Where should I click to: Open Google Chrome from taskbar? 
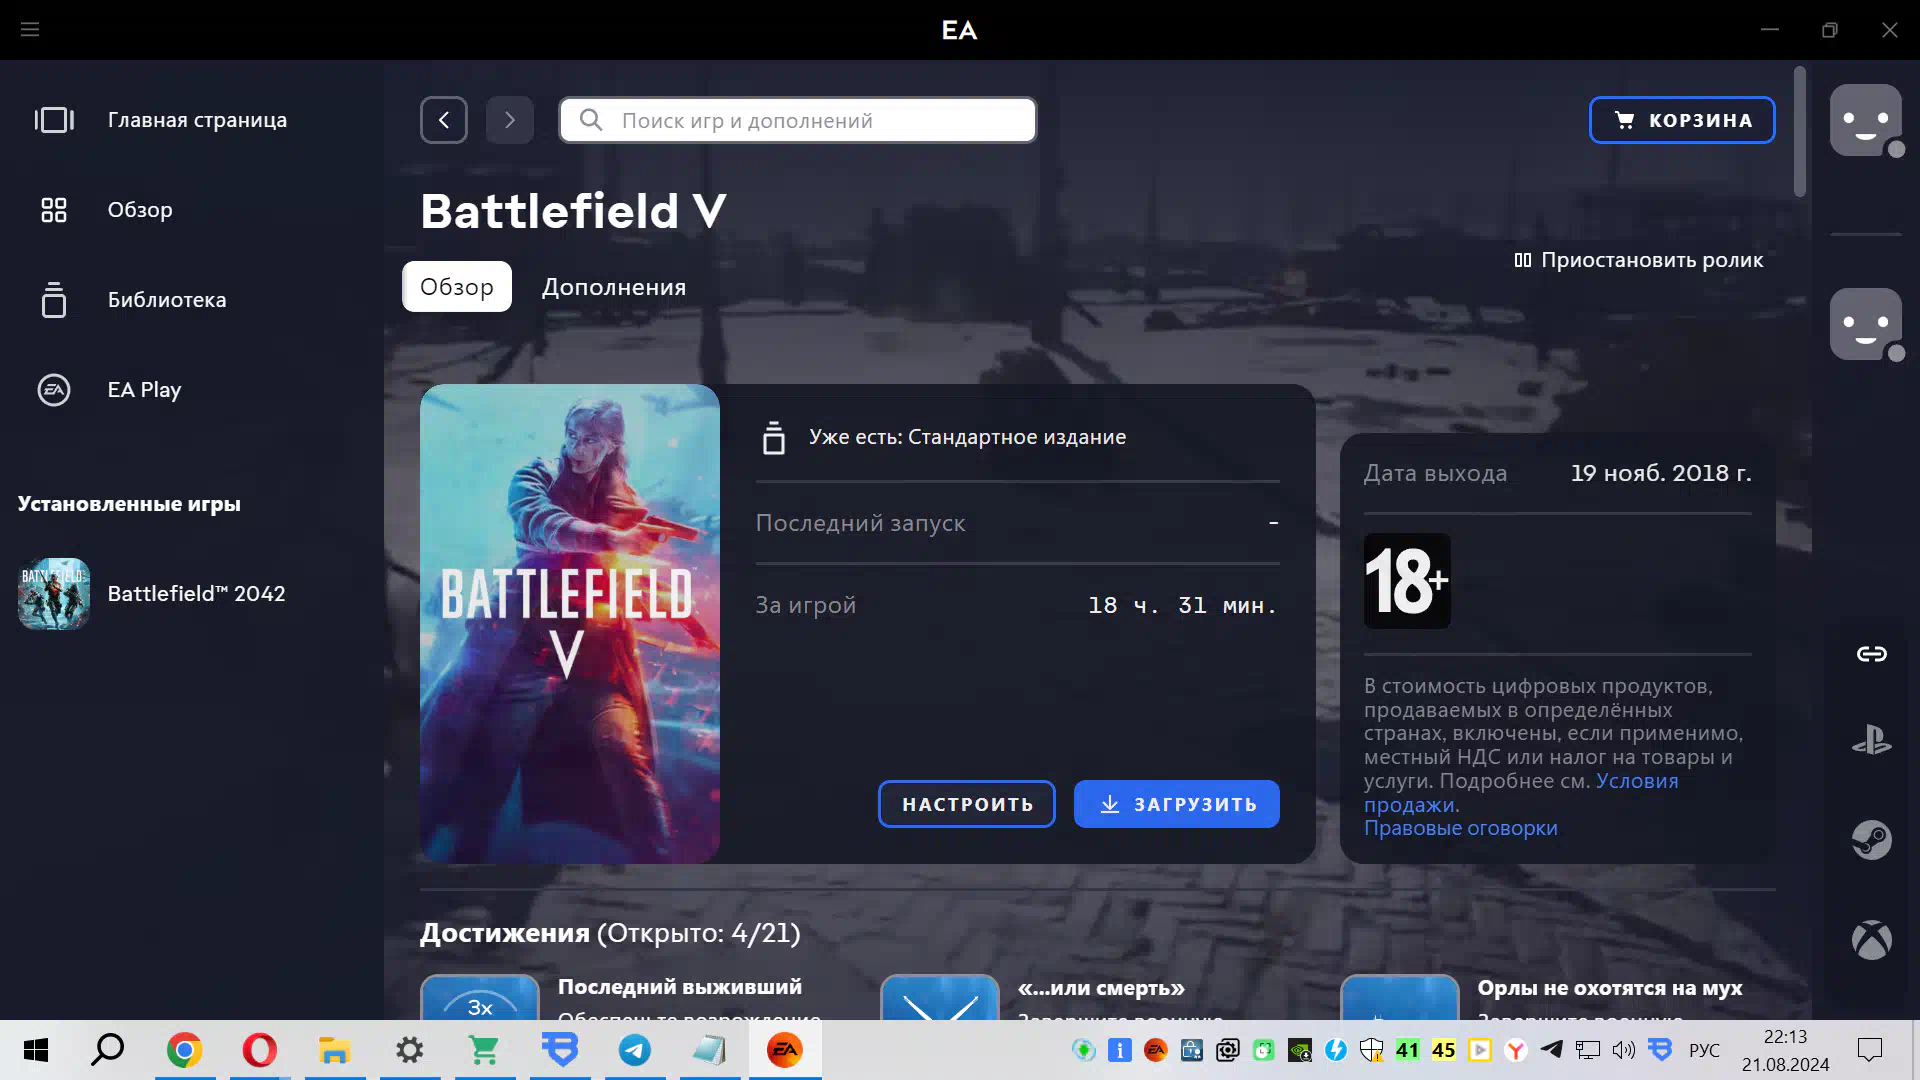[x=185, y=1050]
